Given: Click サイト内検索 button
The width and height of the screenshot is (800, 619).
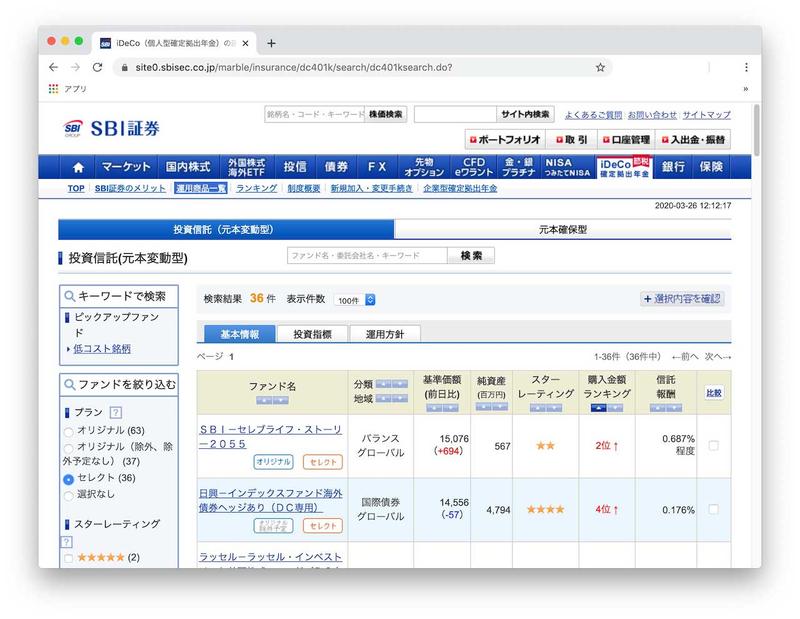Looking at the screenshot, I should 525,114.
